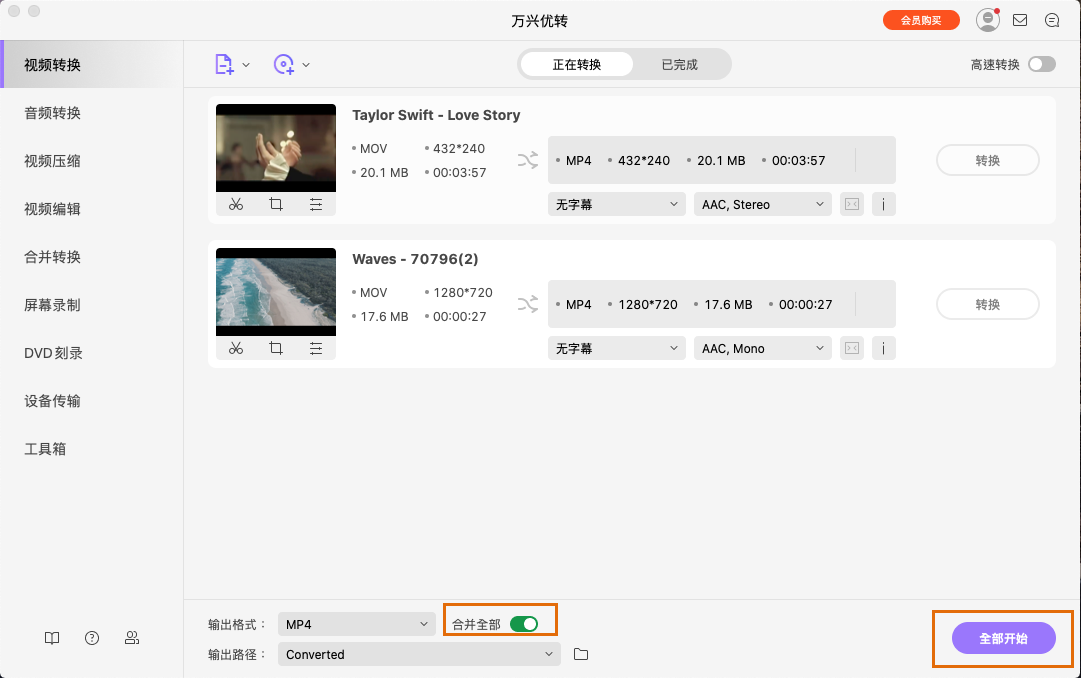The width and height of the screenshot is (1081, 678).
Task: Click the add files icon in toolbar
Action: coord(224,64)
